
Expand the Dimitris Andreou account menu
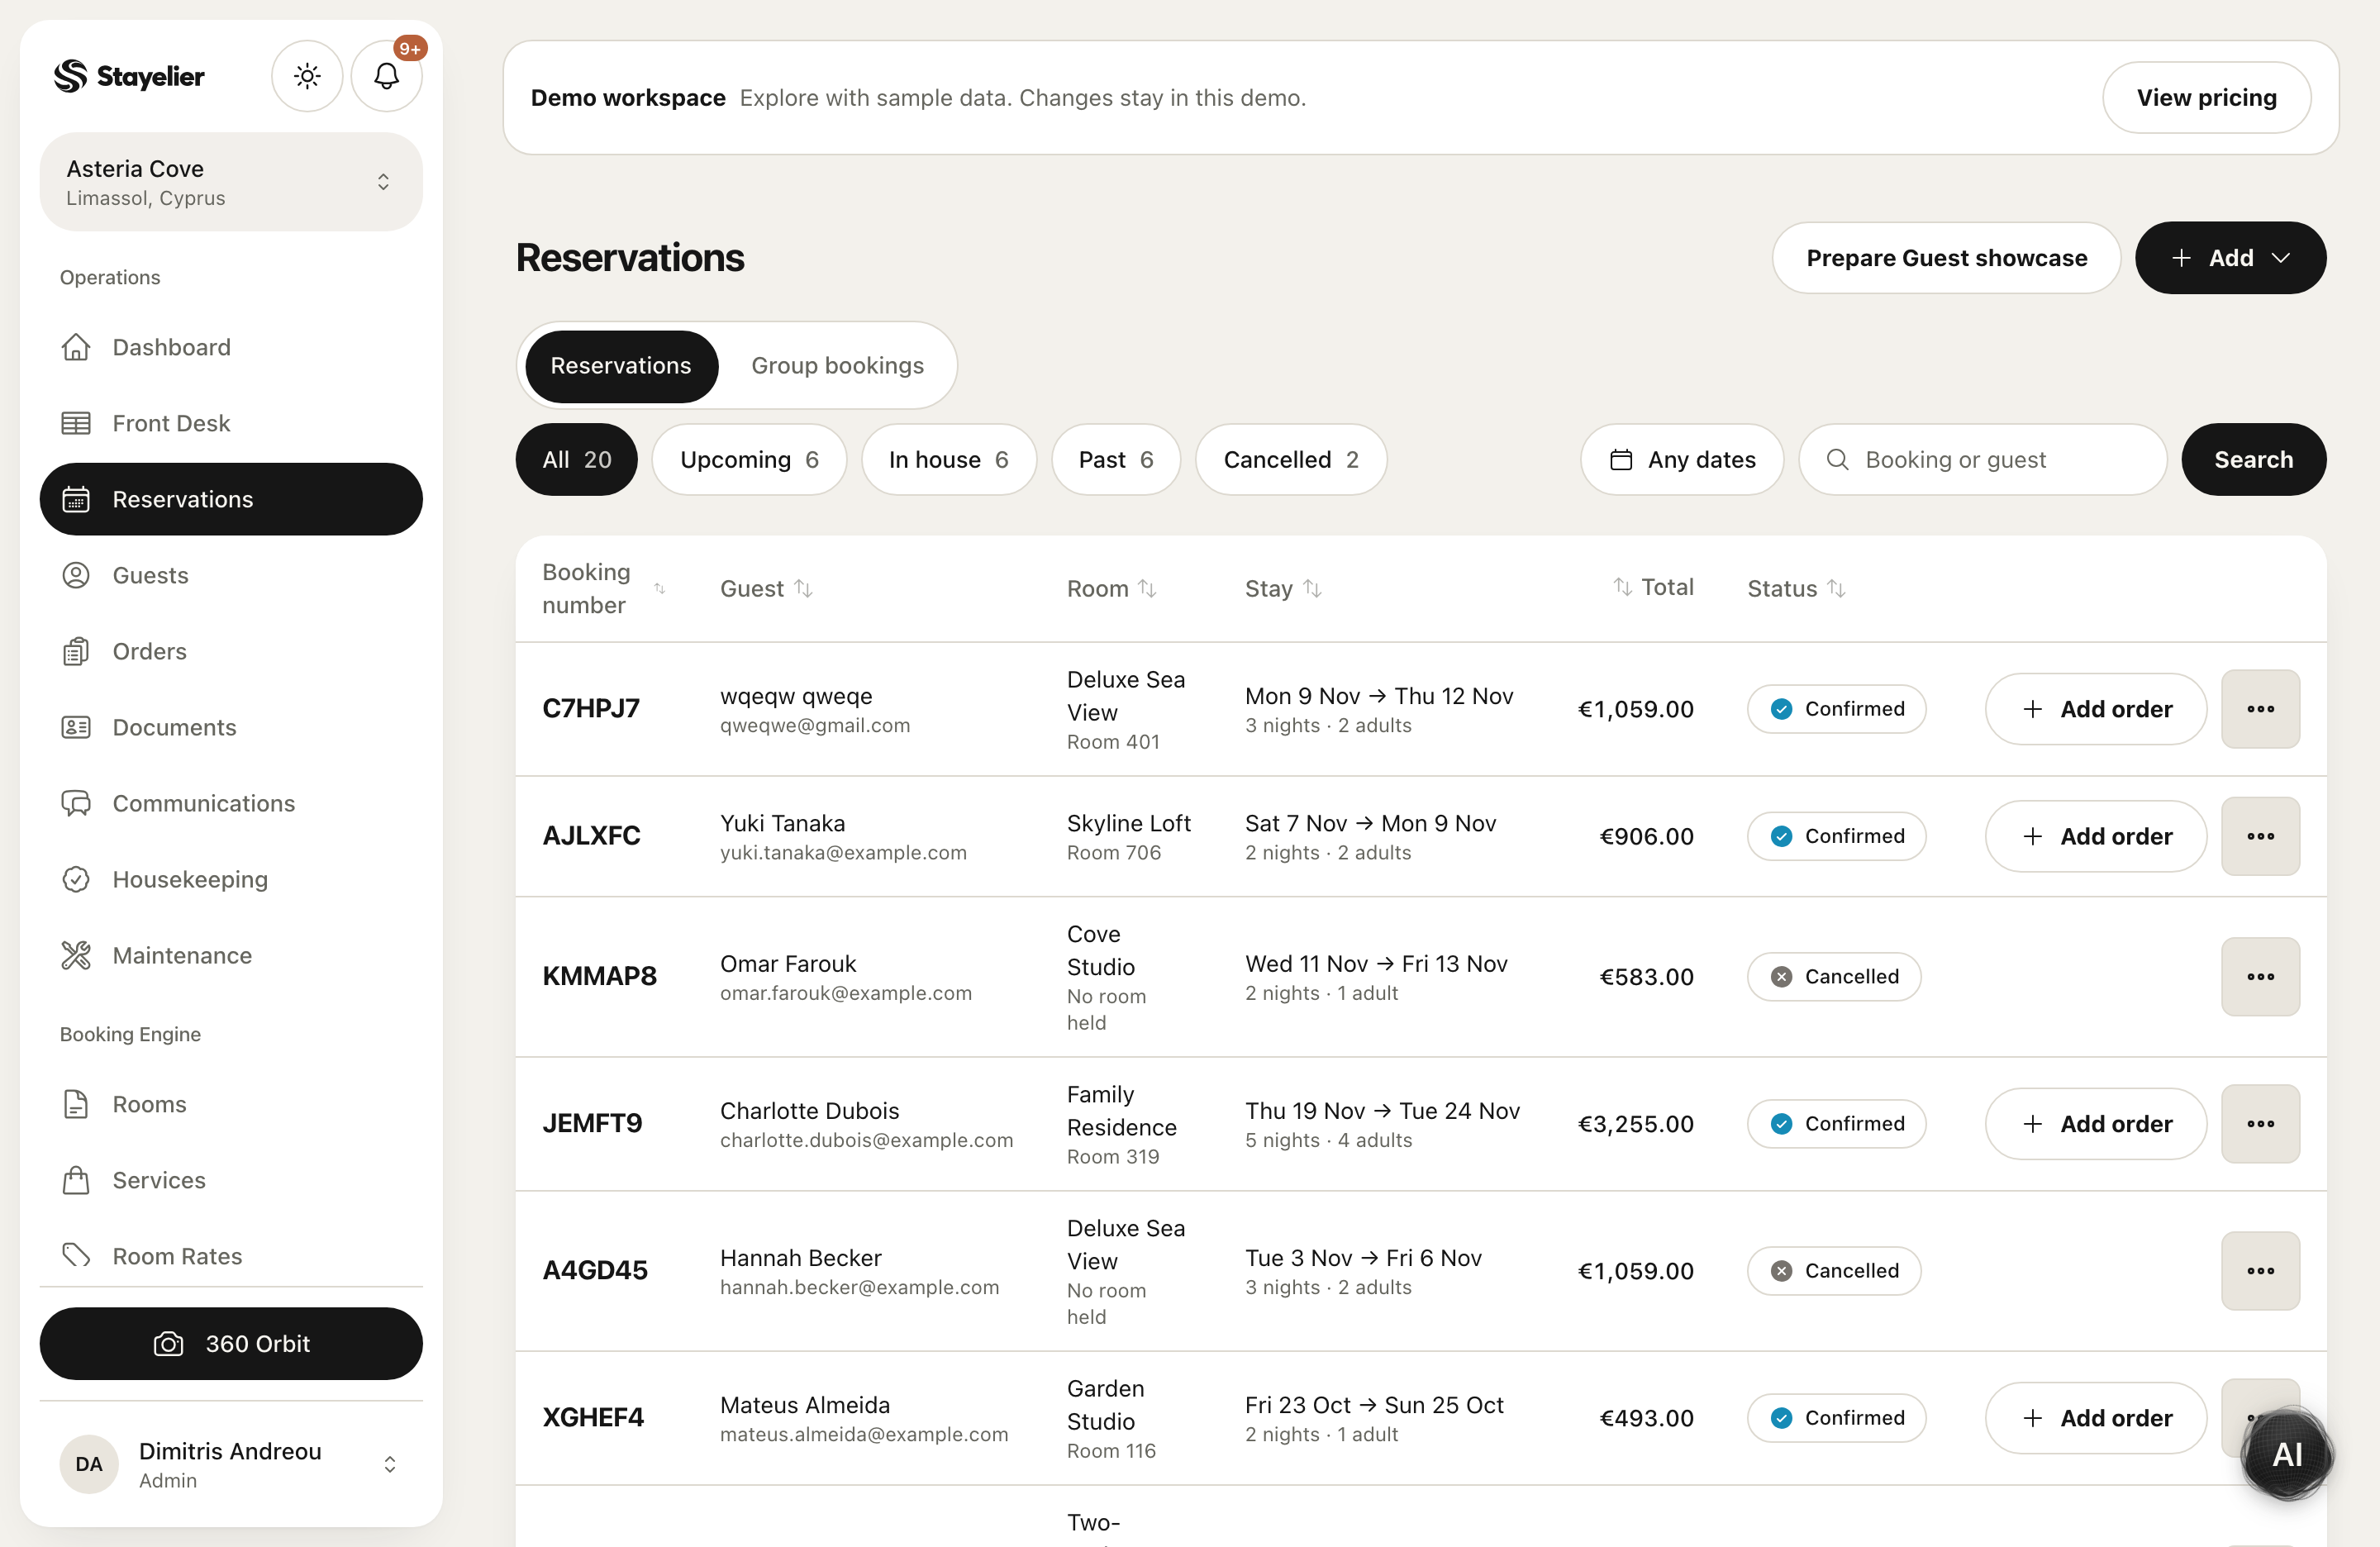(x=231, y=1464)
